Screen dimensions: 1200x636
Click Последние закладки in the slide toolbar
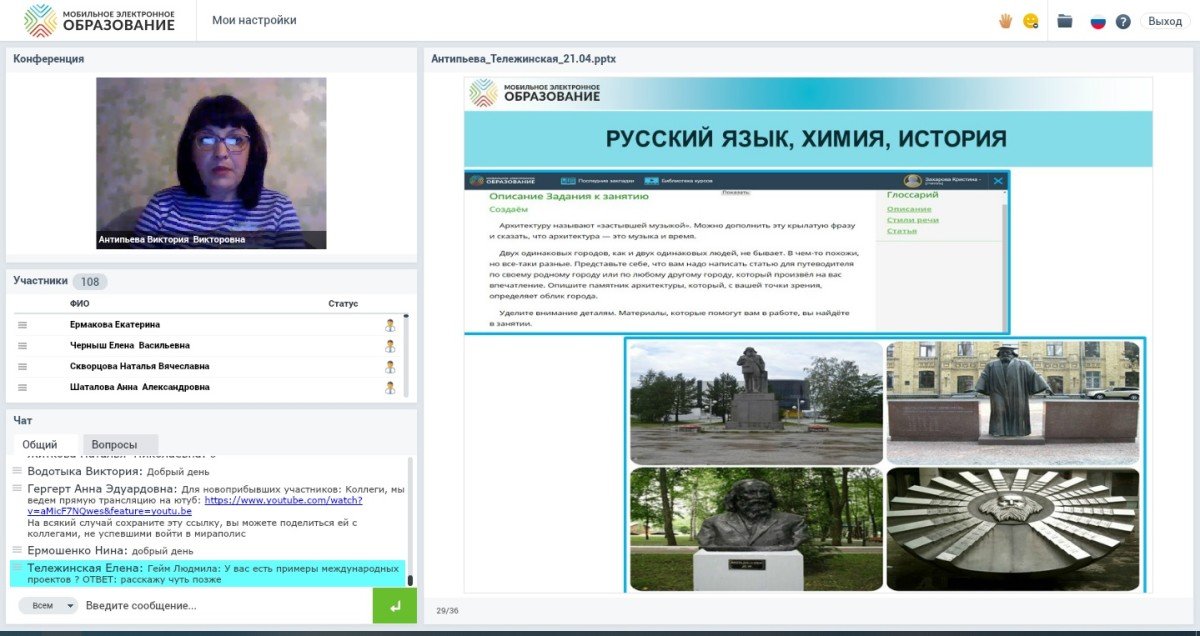(x=599, y=181)
